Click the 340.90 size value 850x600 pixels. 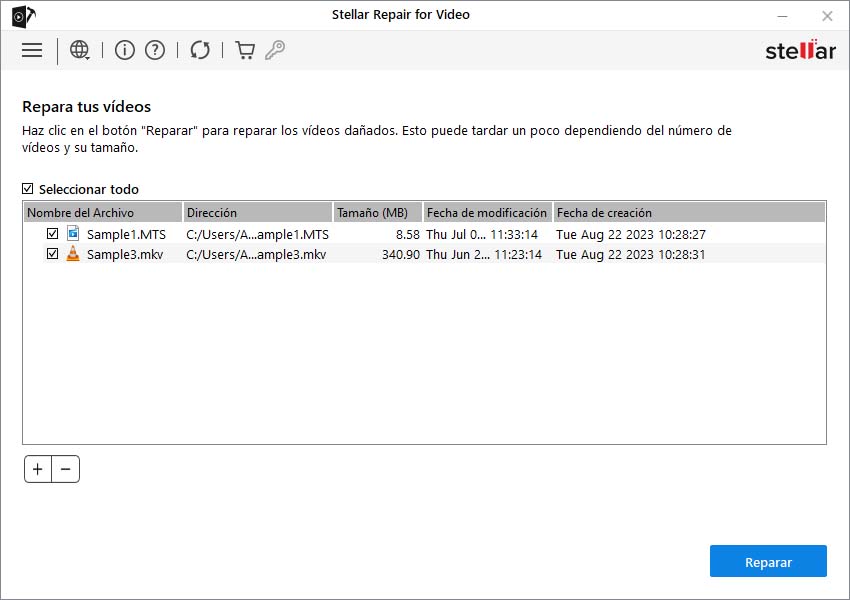[401, 254]
